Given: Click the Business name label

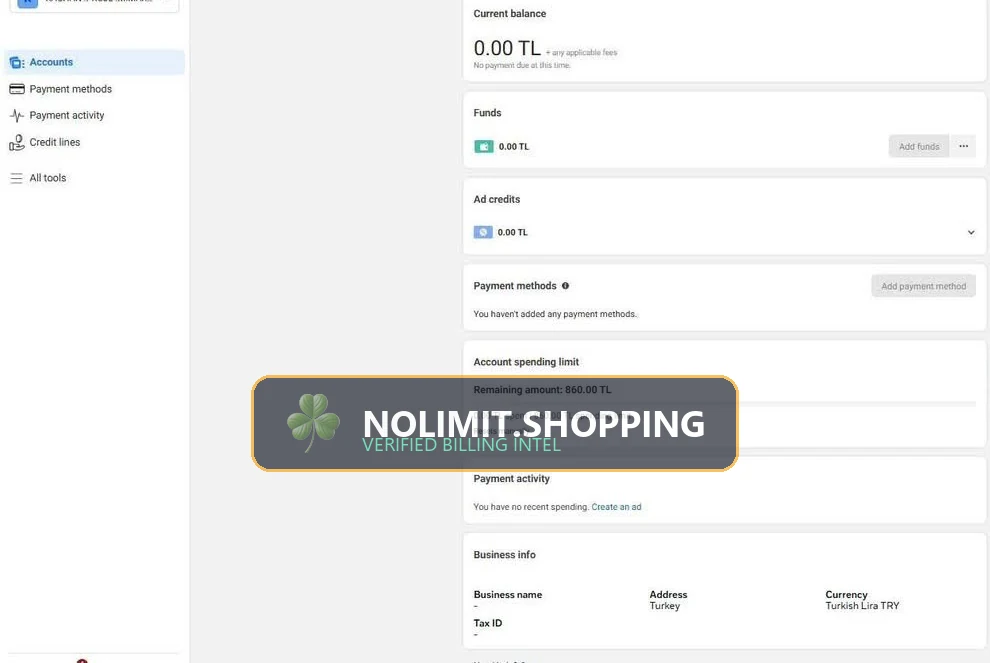Looking at the screenshot, I should (x=508, y=595).
